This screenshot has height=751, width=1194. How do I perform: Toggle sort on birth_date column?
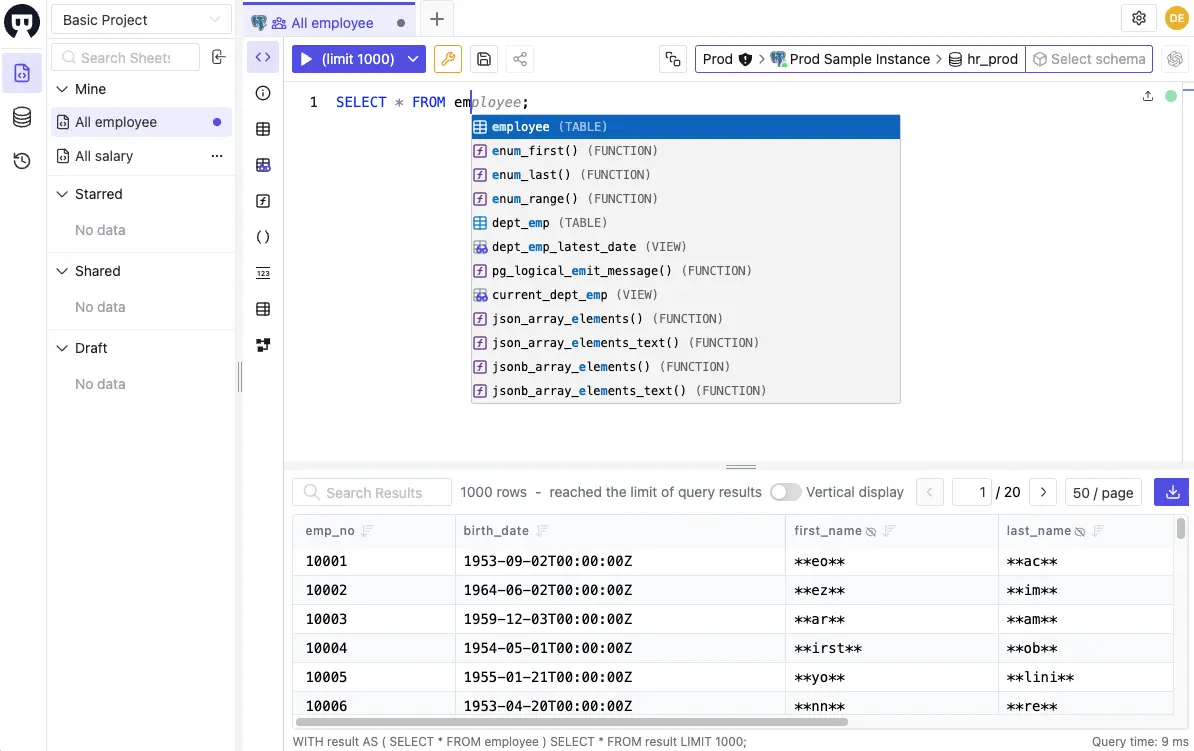(544, 530)
